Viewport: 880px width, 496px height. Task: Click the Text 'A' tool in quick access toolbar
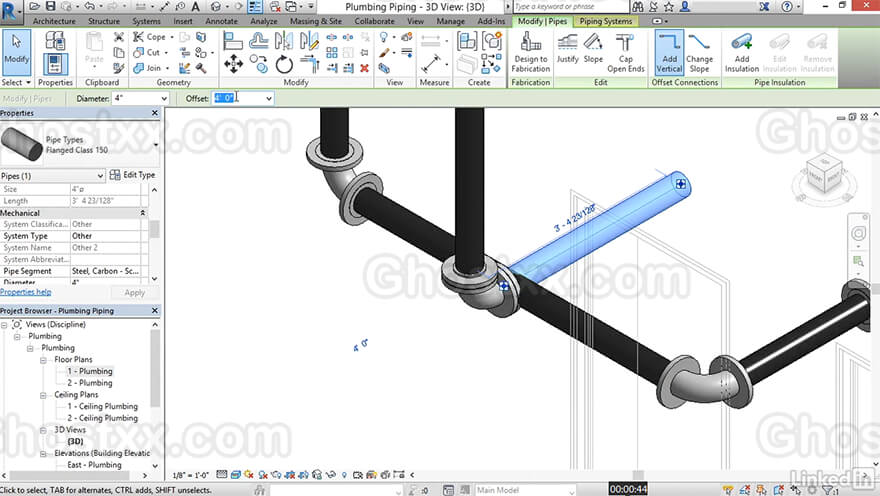point(195,6)
